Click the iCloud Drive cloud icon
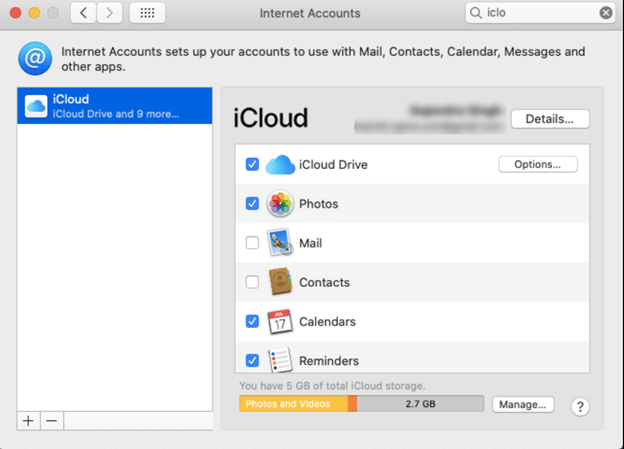 (x=280, y=165)
